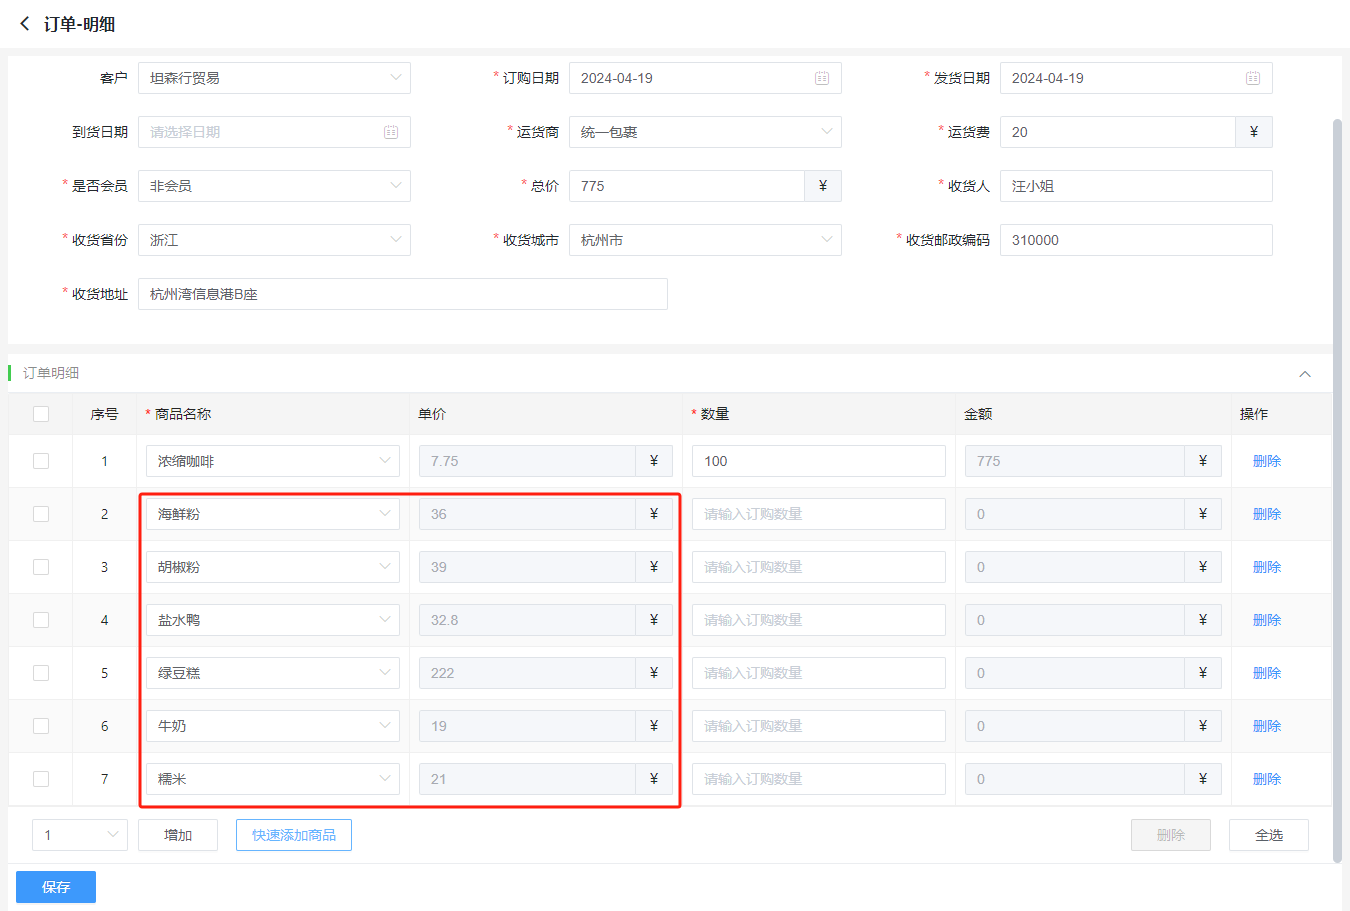Open the 客户 dropdown showing 坦森行贸易
Image resolution: width=1350 pixels, height=911 pixels.
274,78
